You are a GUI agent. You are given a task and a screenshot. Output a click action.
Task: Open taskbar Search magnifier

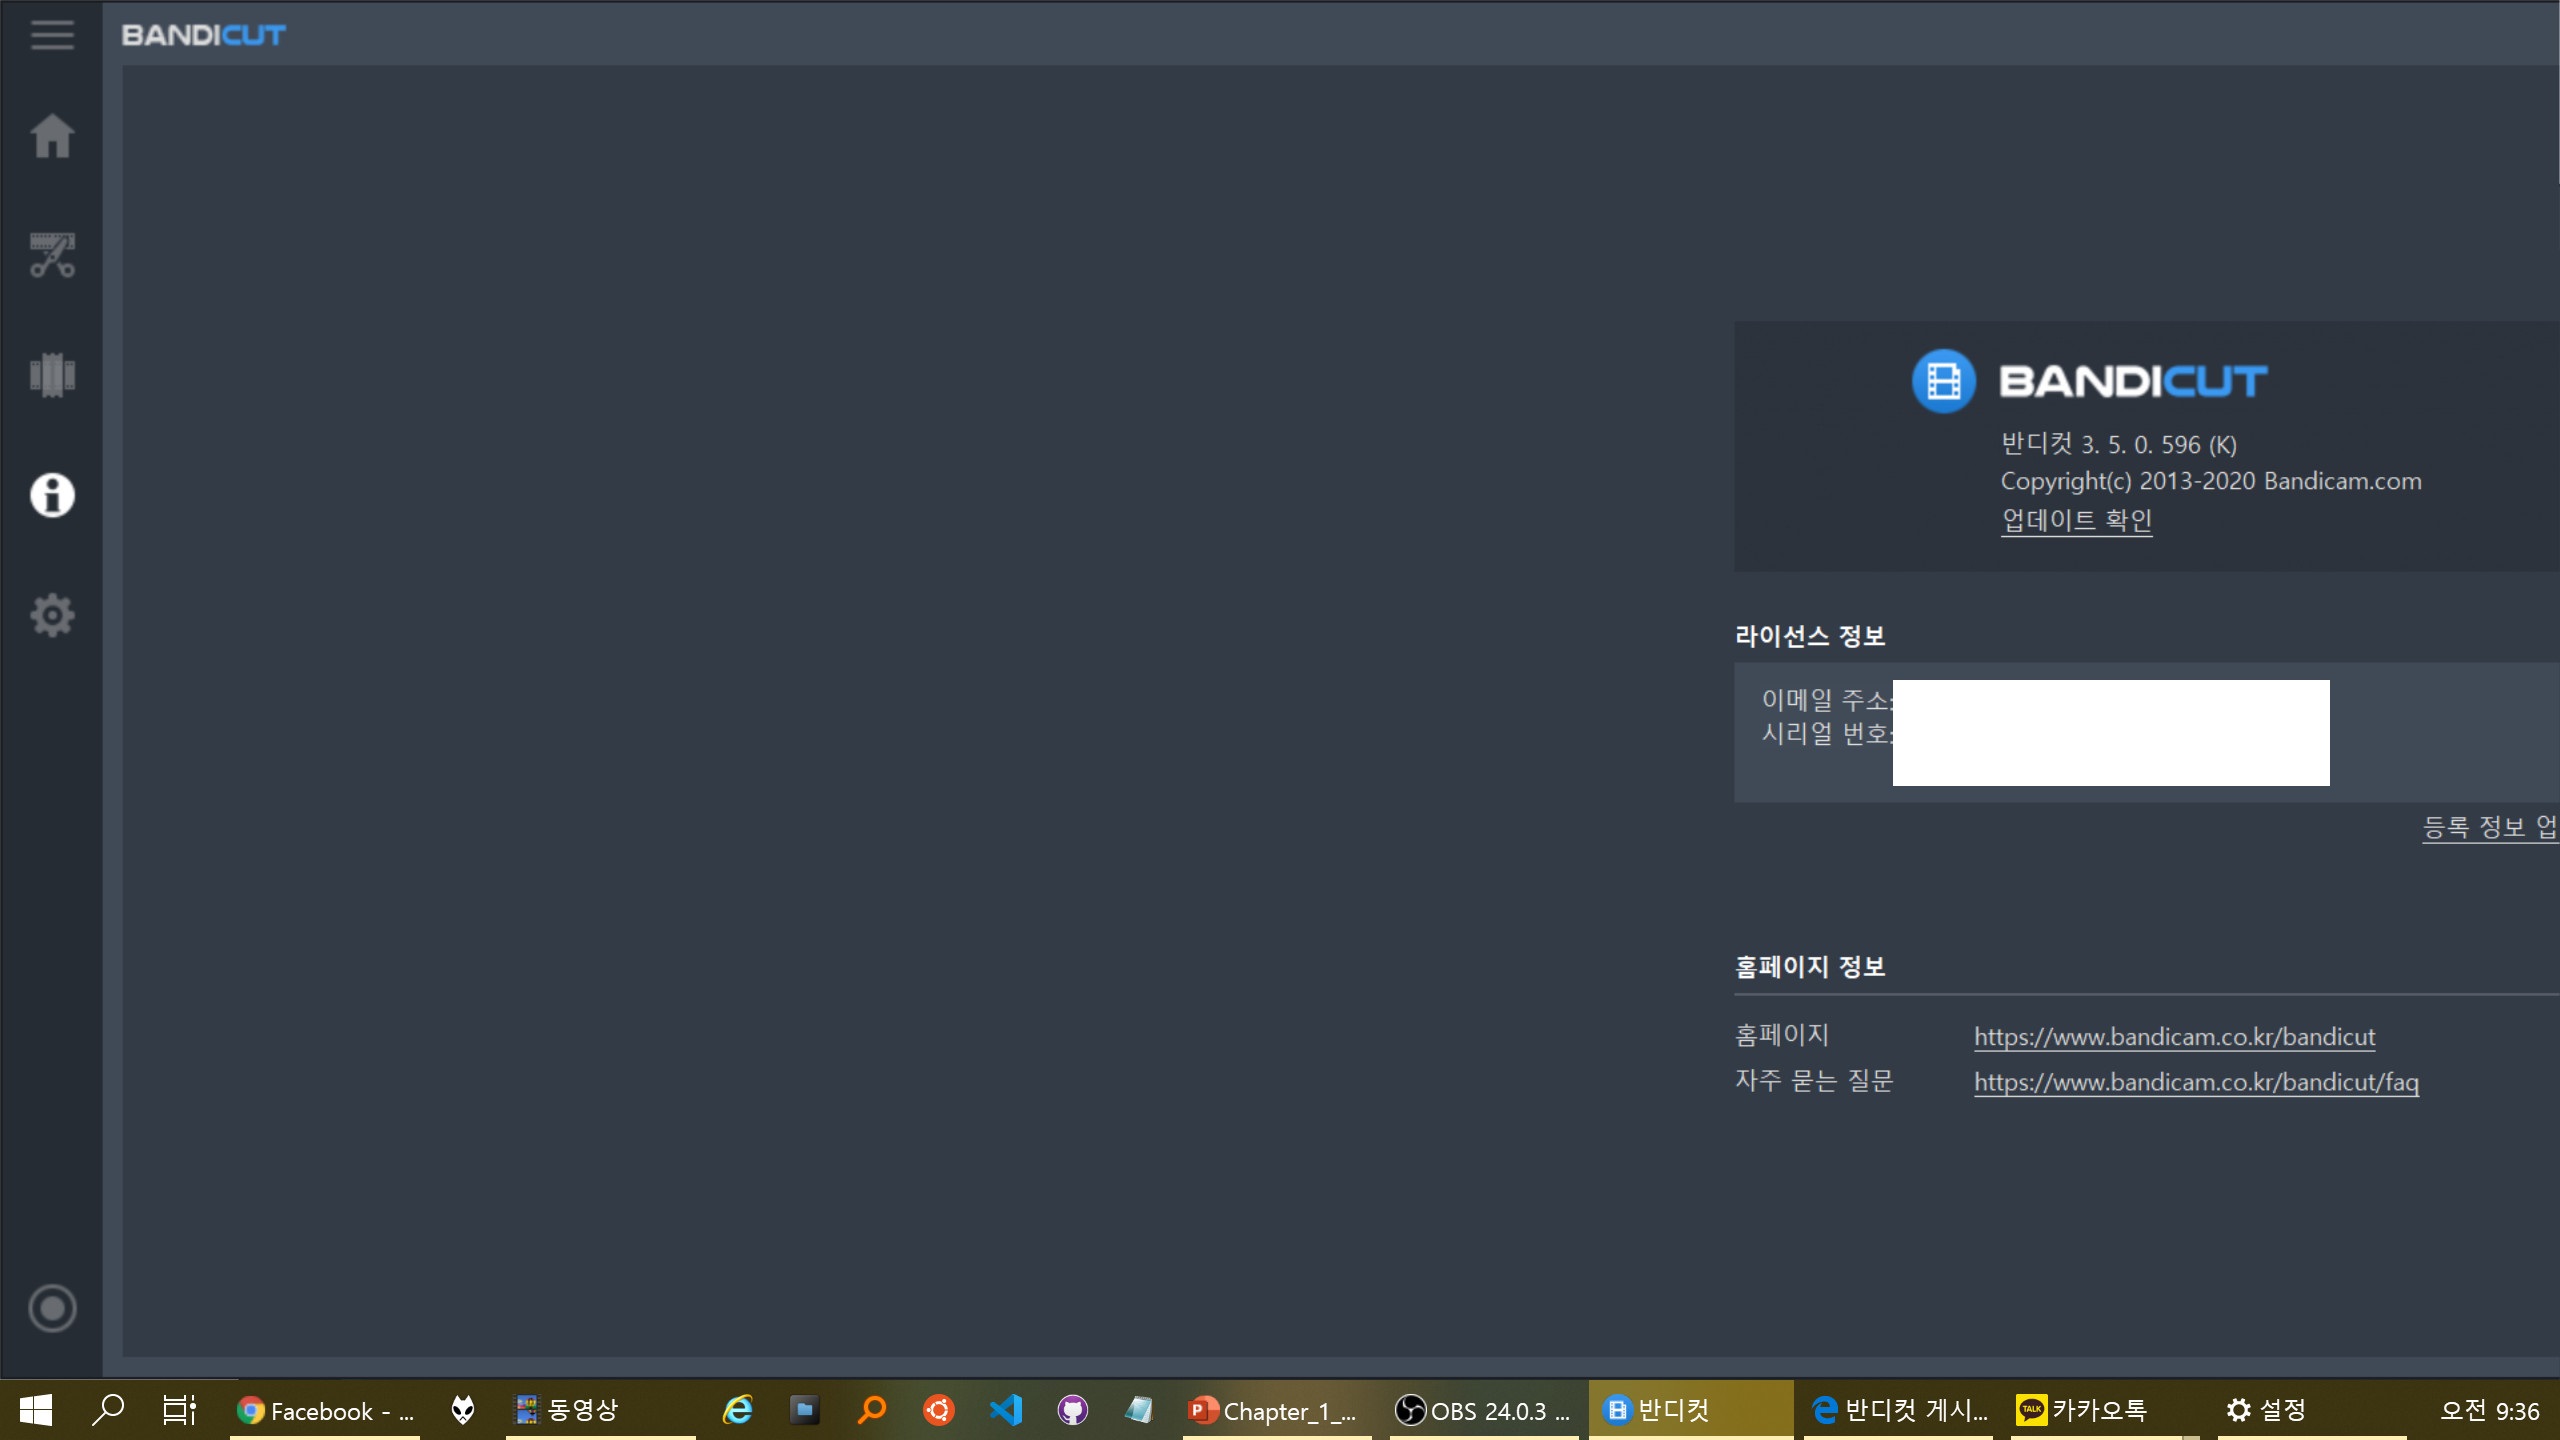click(x=108, y=1410)
